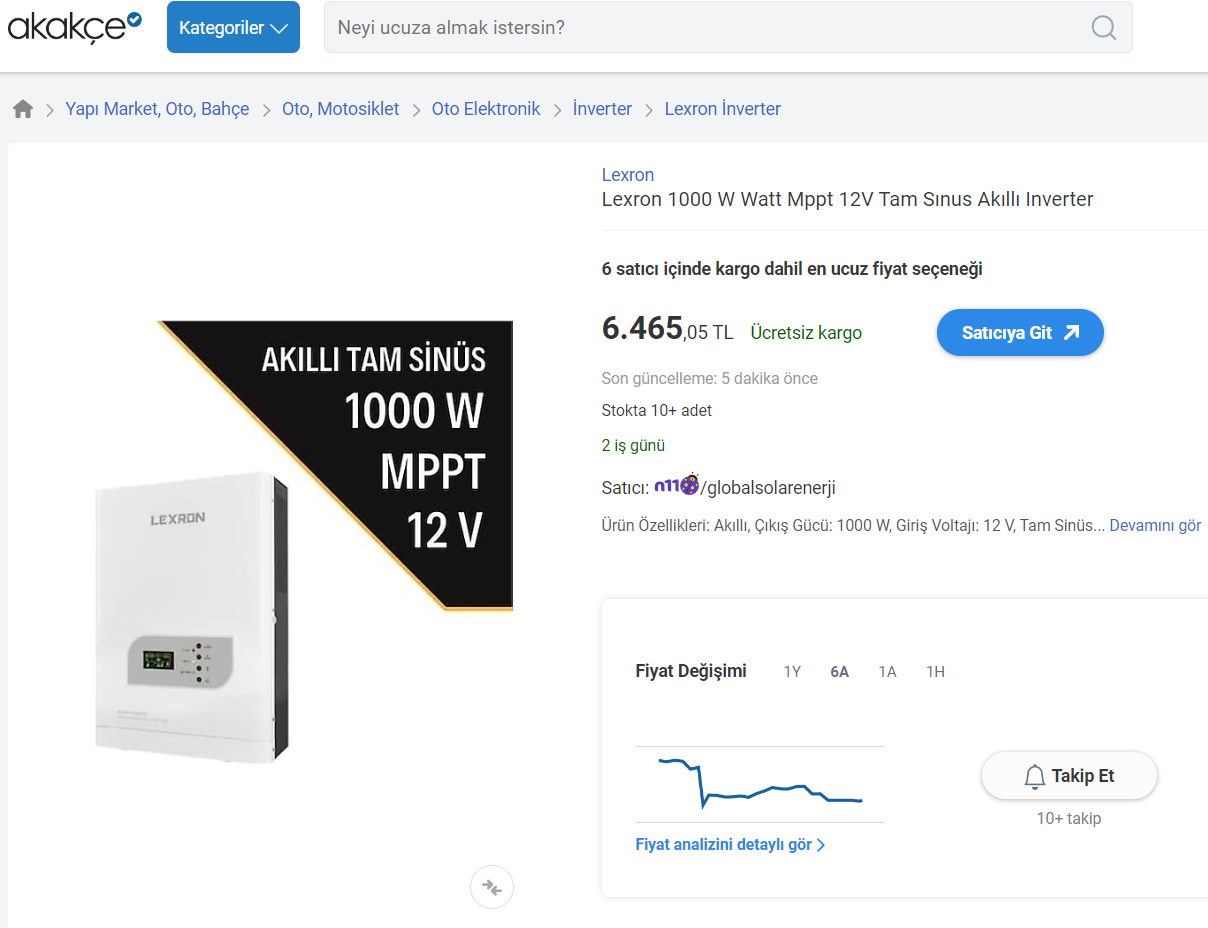Screen dimensions: 1208x928
Task: Go to Oto Elektronik breadcrumb
Action: click(486, 109)
